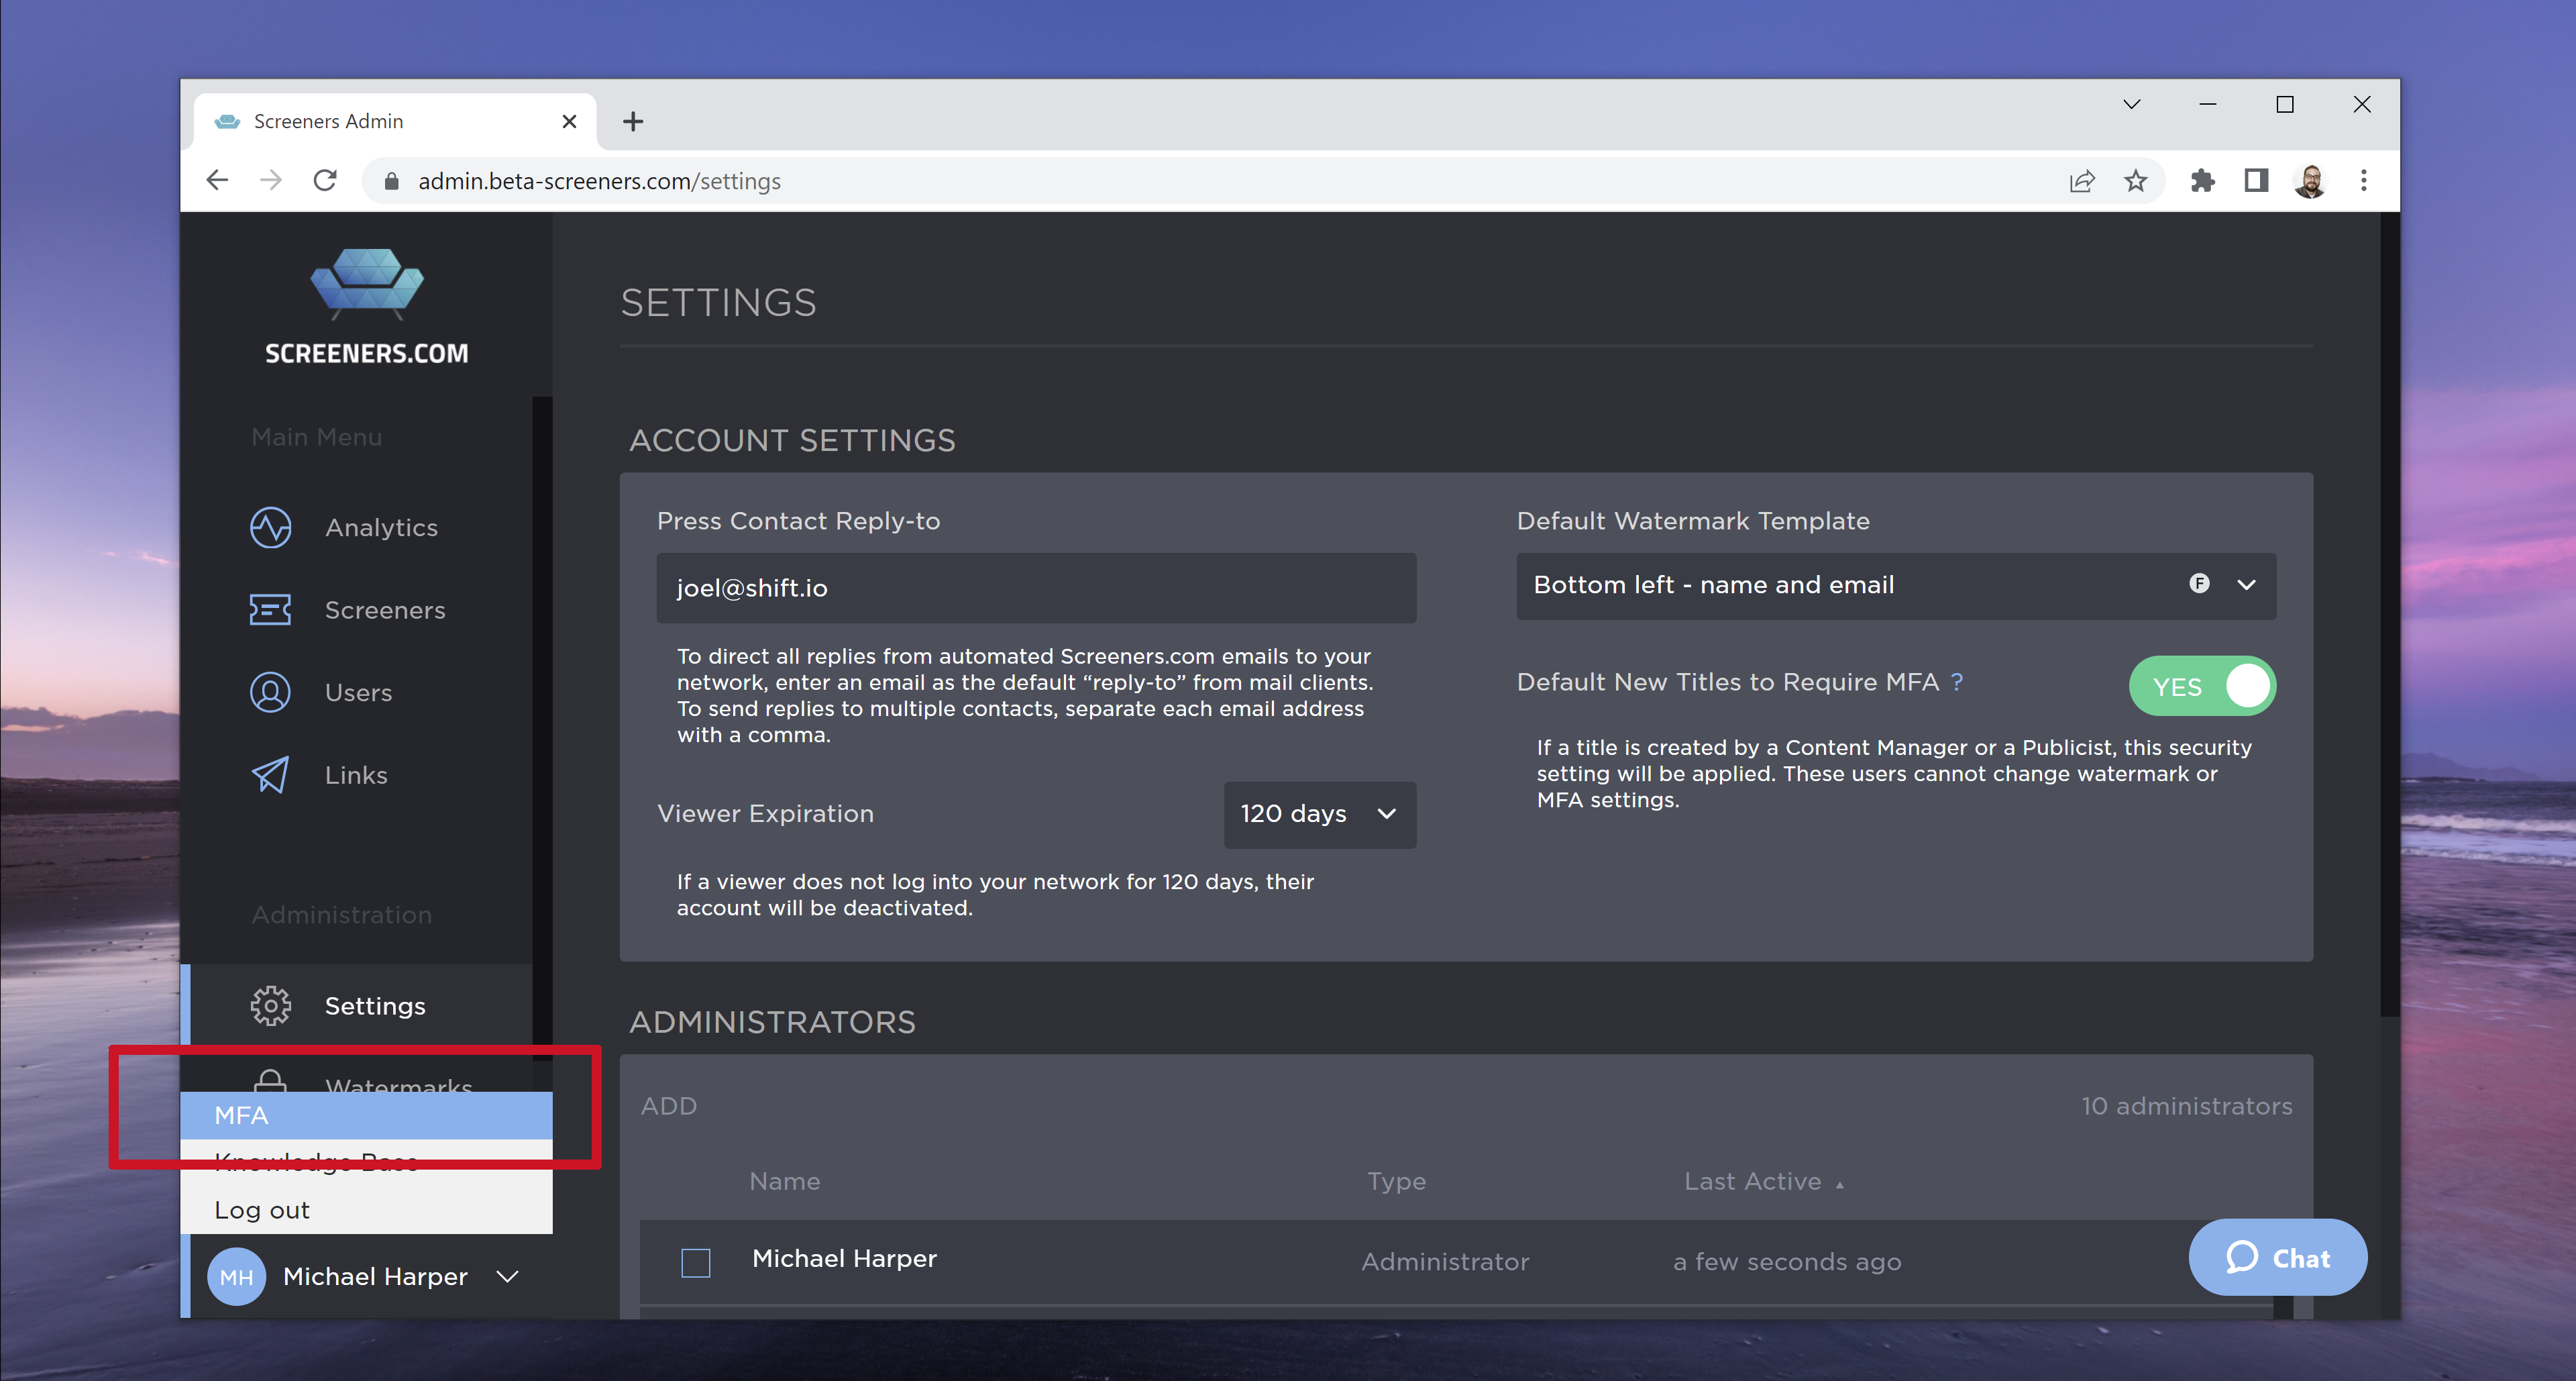Viewport: 2576px width, 1381px height.
Task: Open the browser extensions puzzle icon
Action: pos(2203,181)
